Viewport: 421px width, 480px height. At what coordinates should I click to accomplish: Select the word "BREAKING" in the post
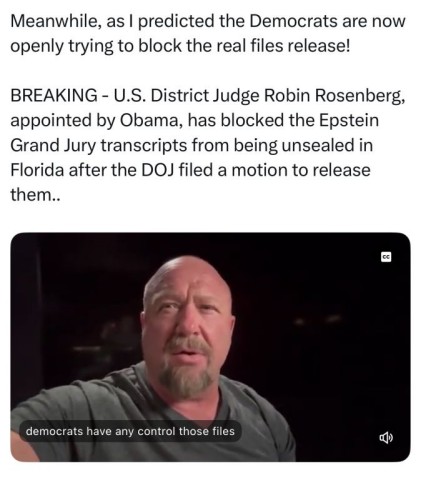(54, 96)
